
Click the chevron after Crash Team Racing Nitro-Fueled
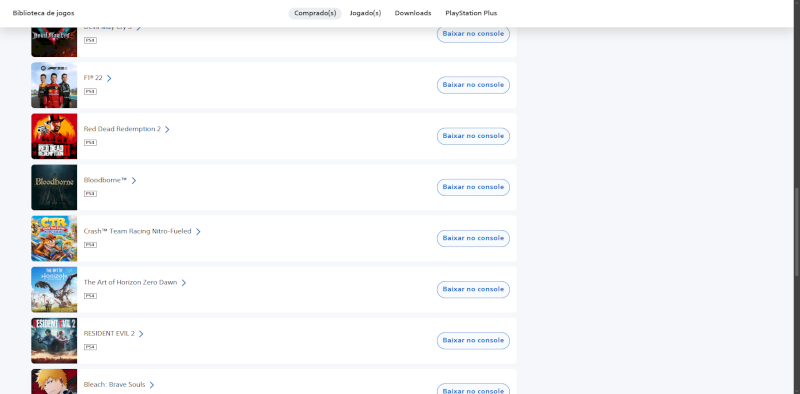(198, 231)
